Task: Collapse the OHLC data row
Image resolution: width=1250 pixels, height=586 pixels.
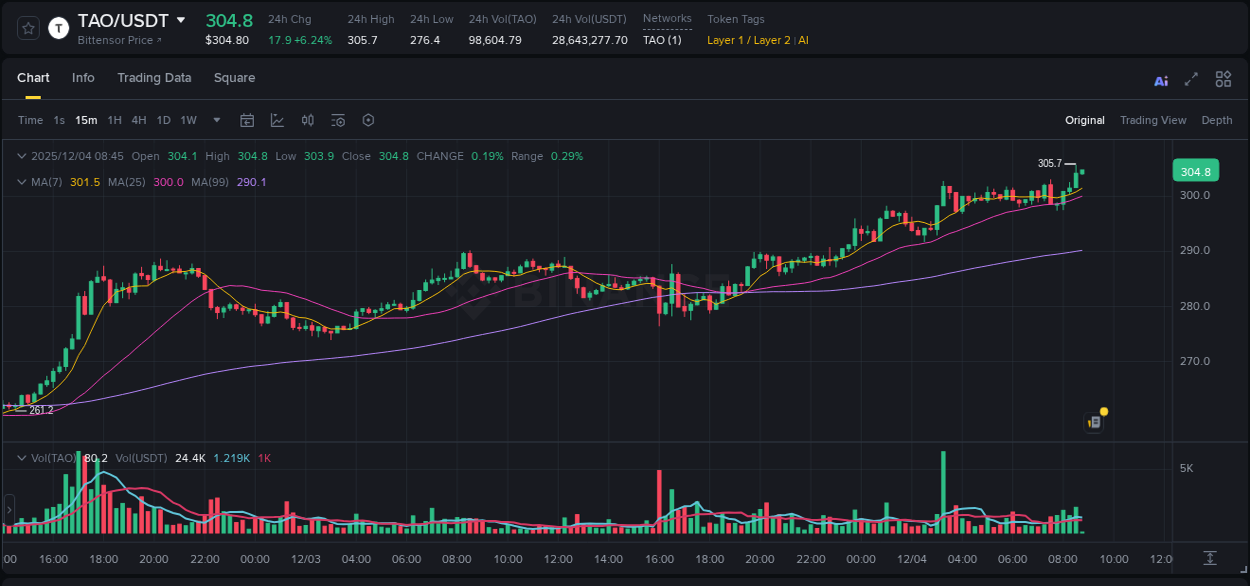Action: click(20, 156)
